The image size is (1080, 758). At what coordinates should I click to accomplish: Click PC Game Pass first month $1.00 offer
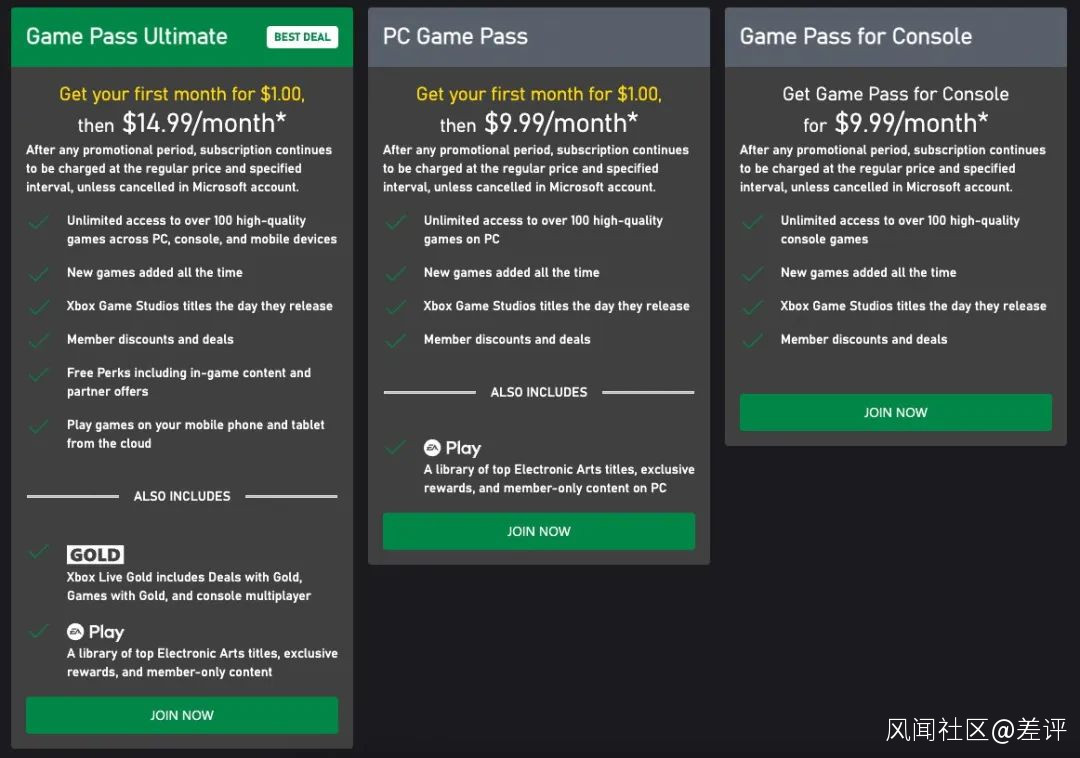tap(538, 94)
